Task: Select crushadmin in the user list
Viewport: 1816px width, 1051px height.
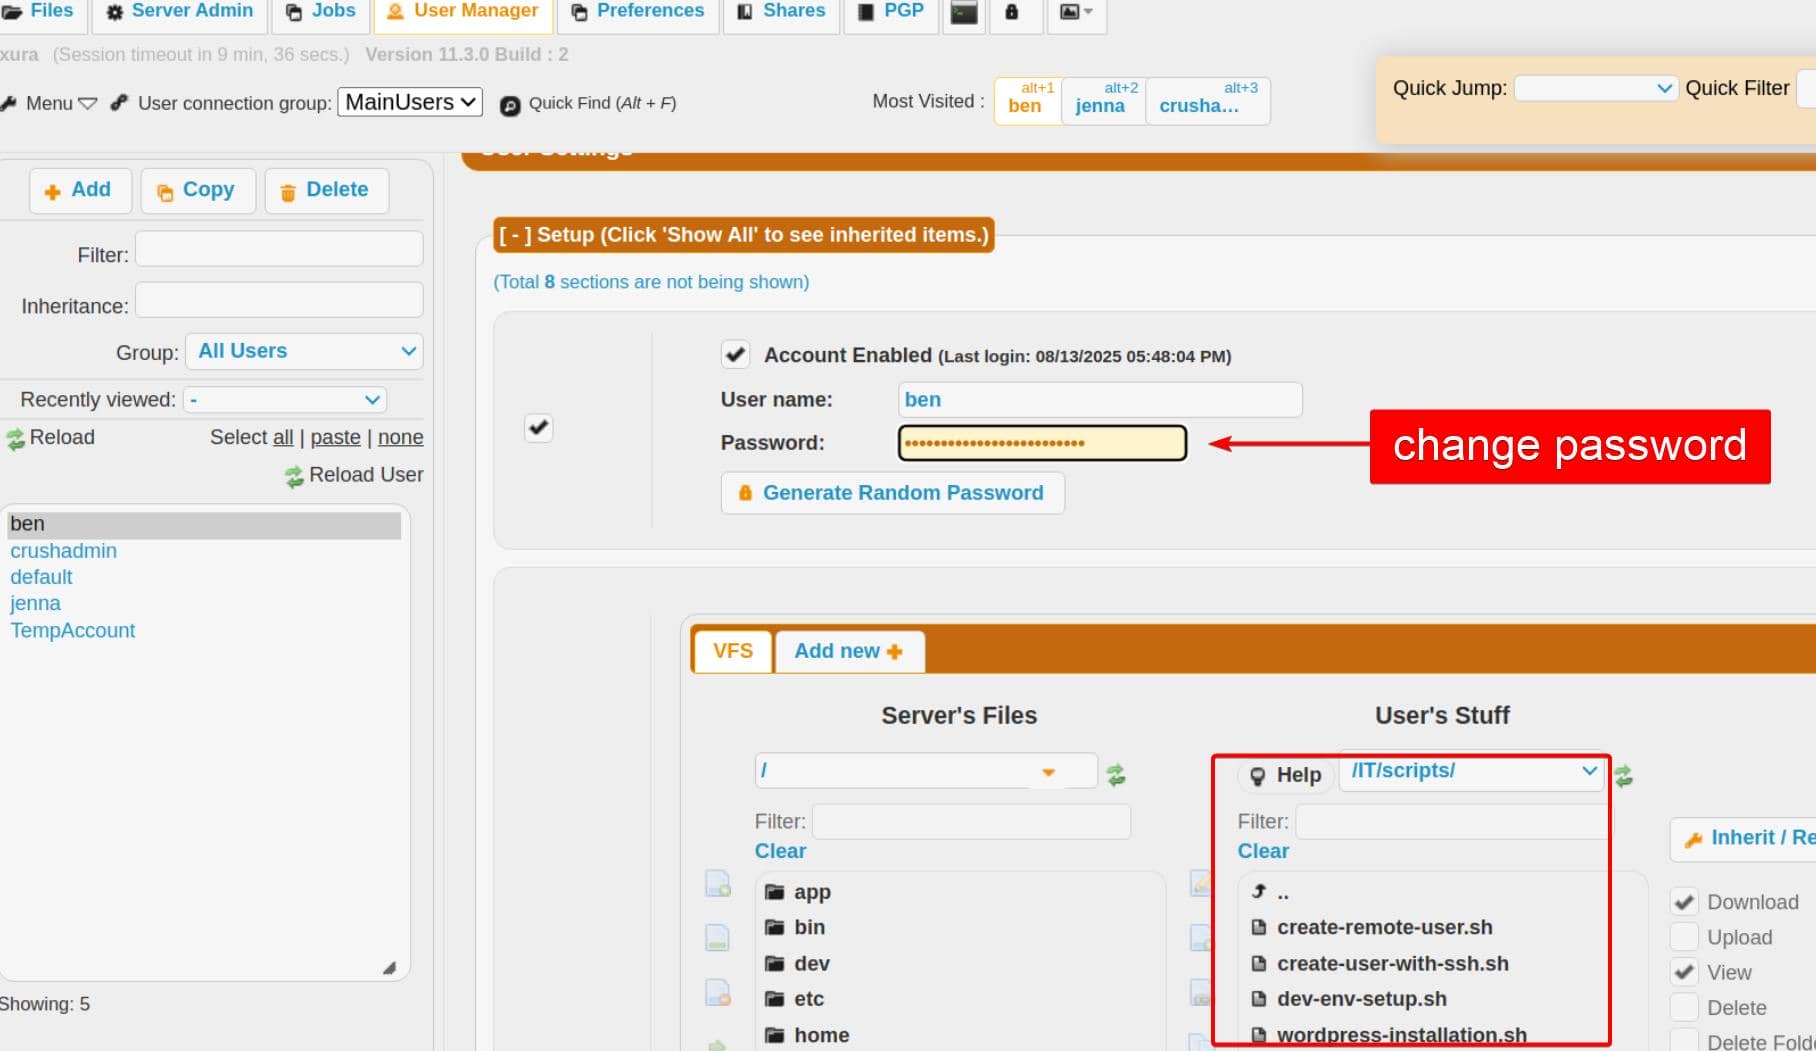Action: tap(63, 551)
